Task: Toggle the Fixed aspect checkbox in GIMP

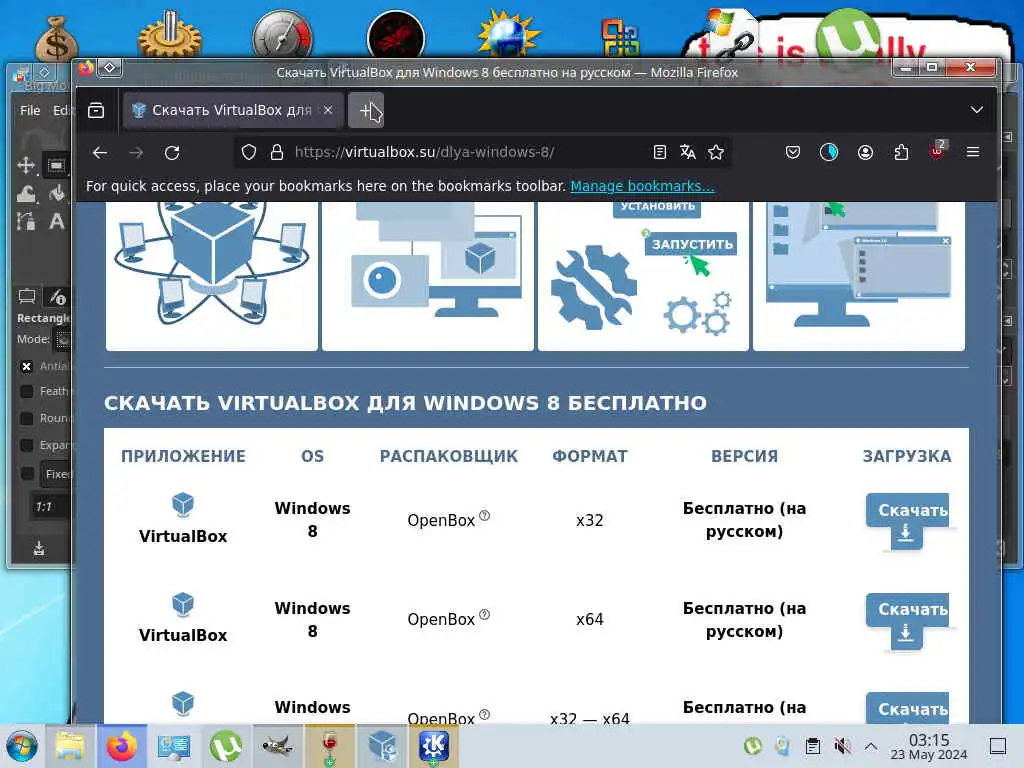Action: [27, 473]
